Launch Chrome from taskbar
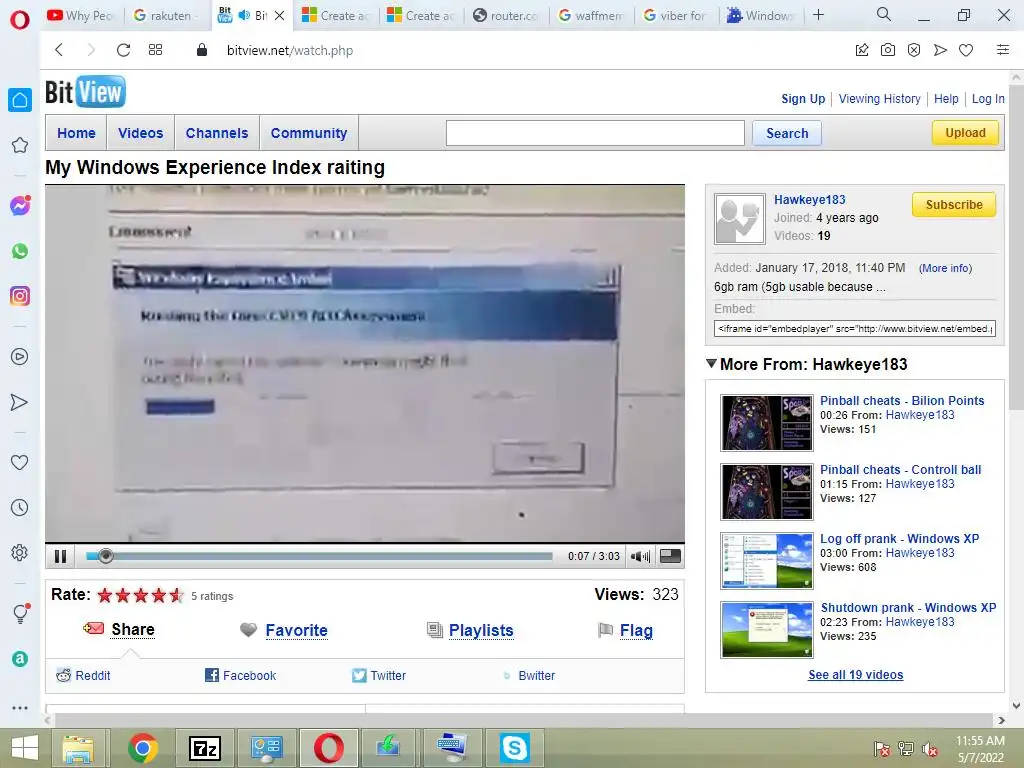The height and width of the screenshot is (768, 1024). [143, 748]
